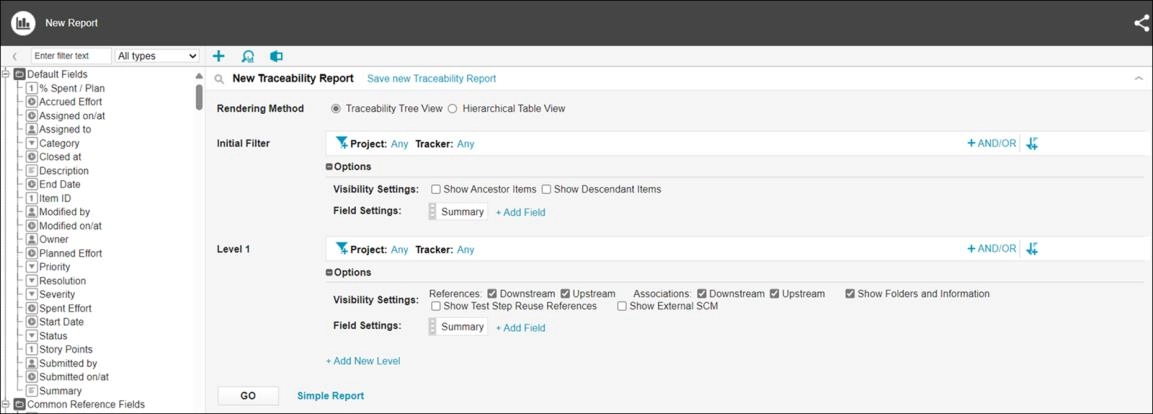Click the GO button
Image resolution: width=1153 pixels, height=414 pixels.
[248, 396]
